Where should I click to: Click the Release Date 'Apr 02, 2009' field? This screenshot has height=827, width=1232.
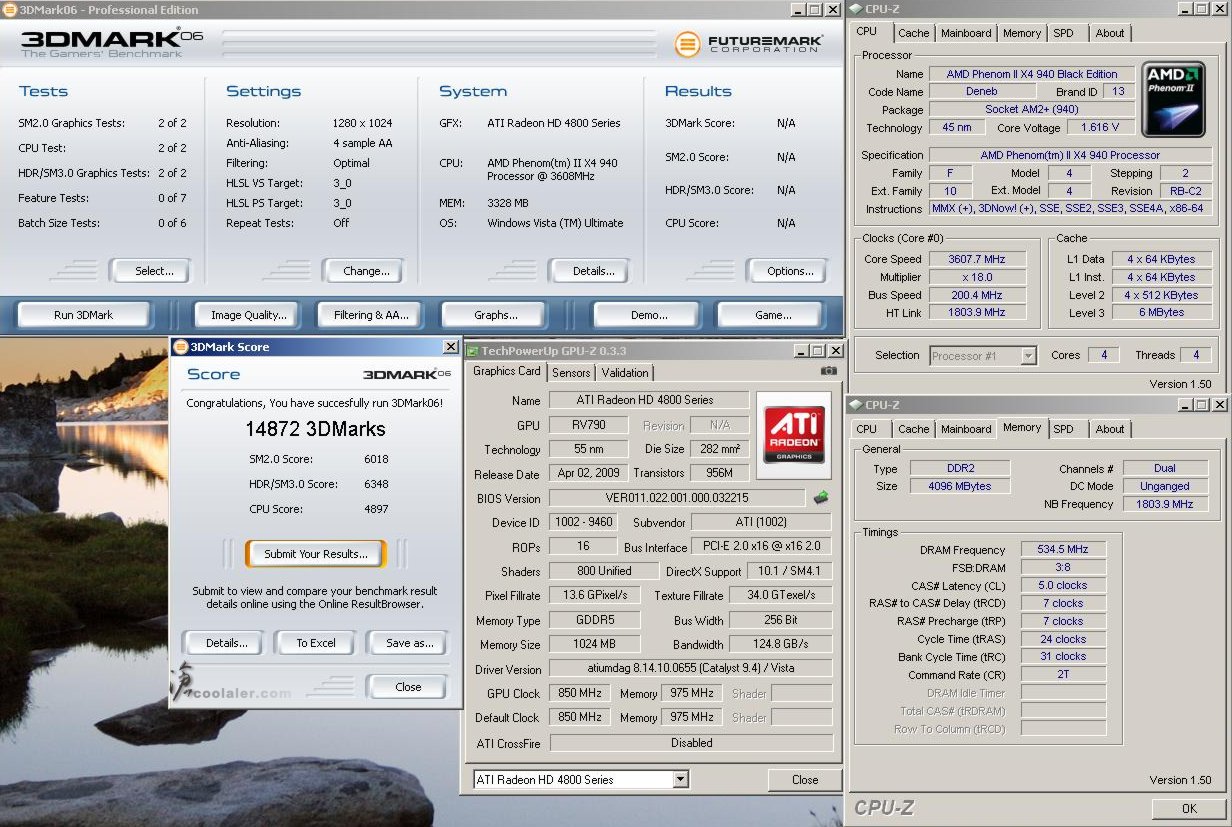(x=589, y=473)
